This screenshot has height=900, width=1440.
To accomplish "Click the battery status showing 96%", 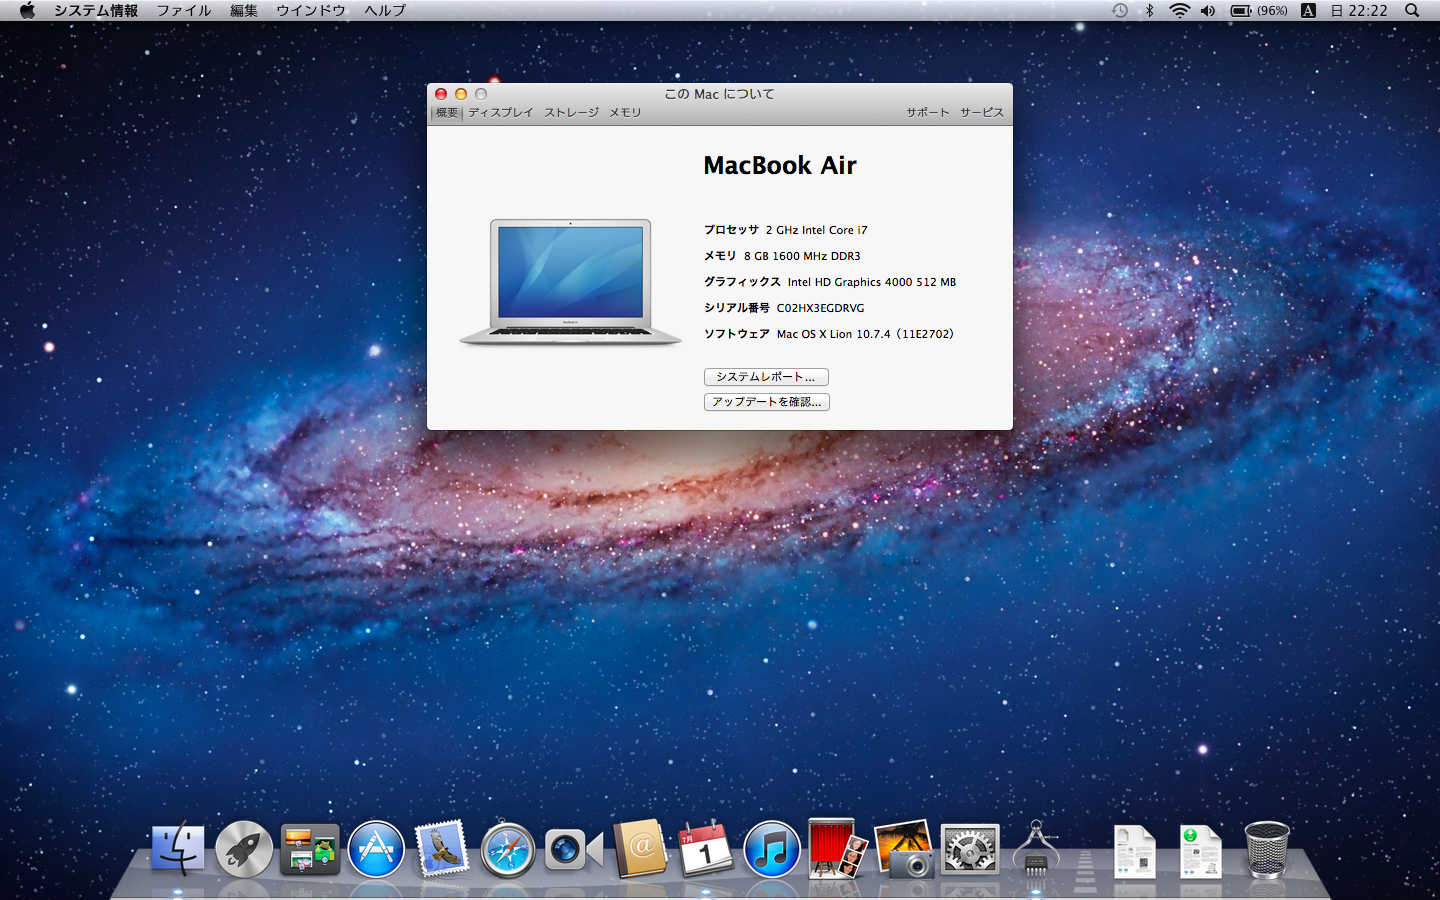I will [x=1259, y=11].
